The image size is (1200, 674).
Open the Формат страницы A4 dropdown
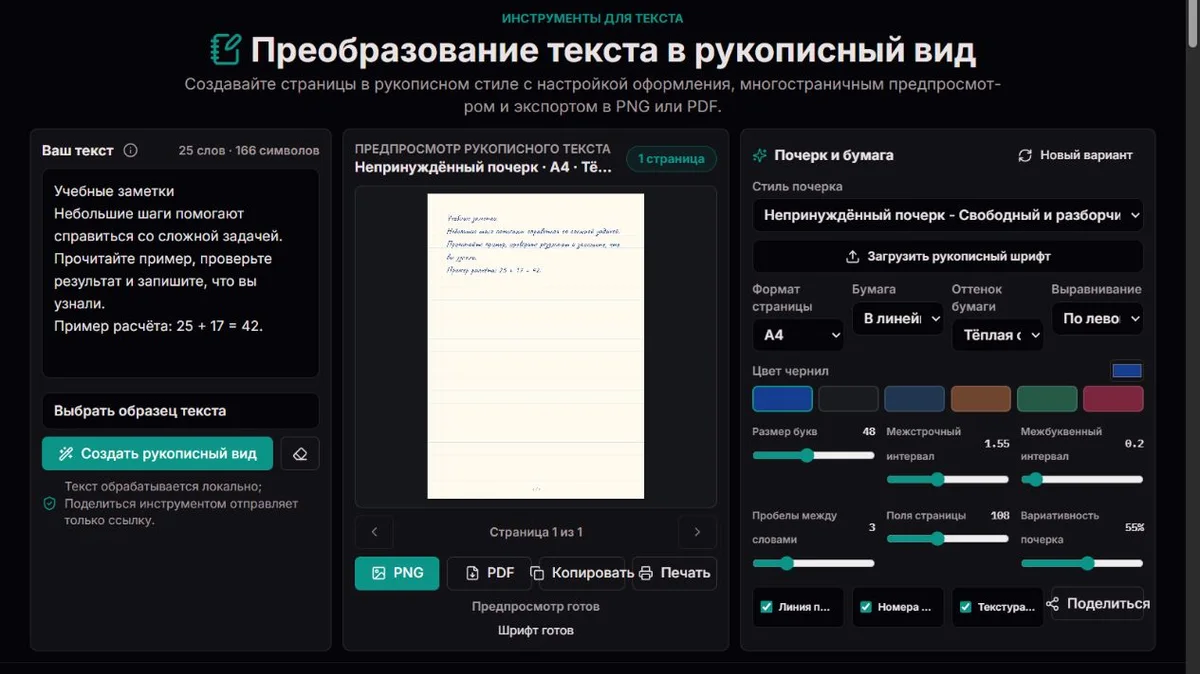797,335
